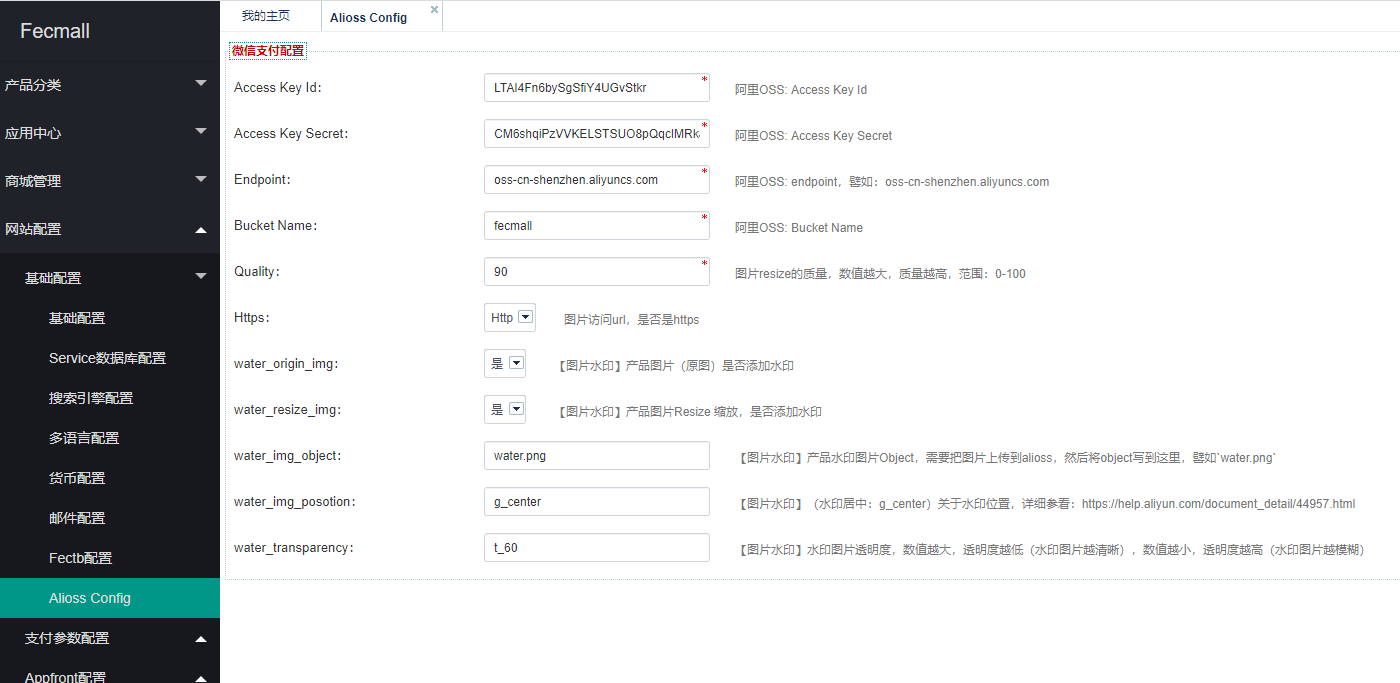The height and width of the screenshot is (683, 1400).
Task: Click the "Quality:" field label
Action: click(257, 272)
